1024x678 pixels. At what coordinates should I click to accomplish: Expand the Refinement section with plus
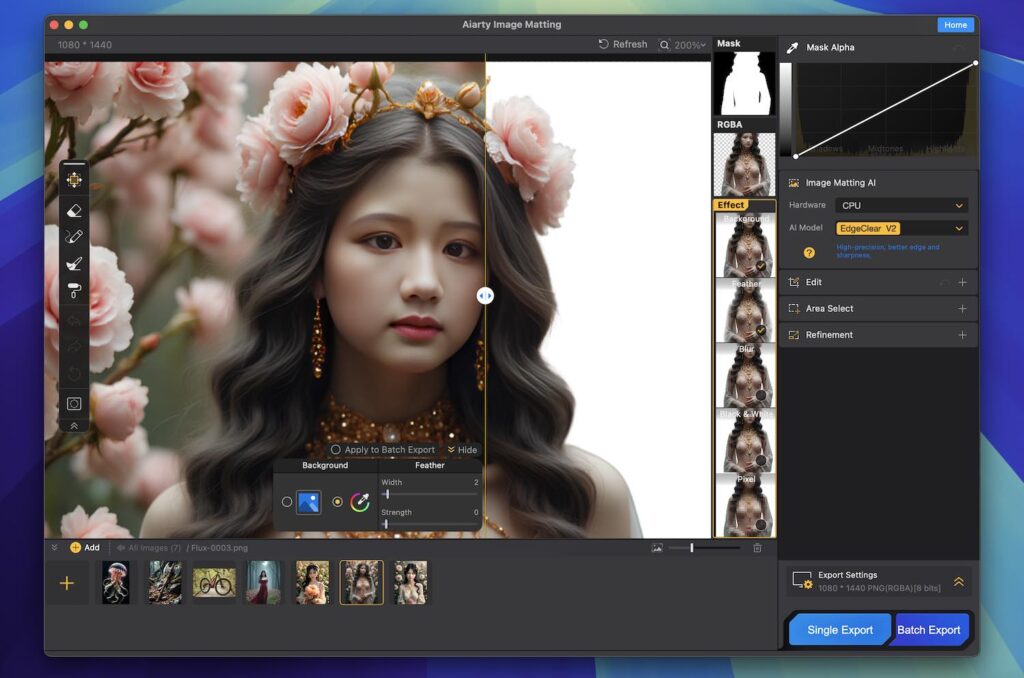coord(962,335)
